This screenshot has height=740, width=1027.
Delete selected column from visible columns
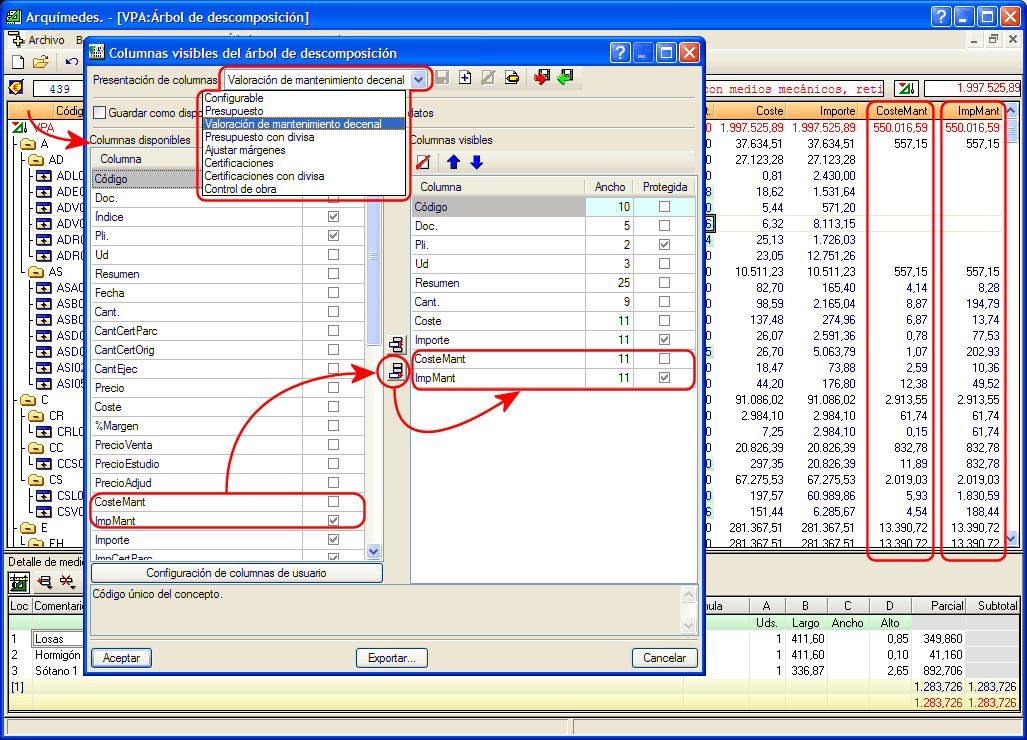(x=423, y=162)
